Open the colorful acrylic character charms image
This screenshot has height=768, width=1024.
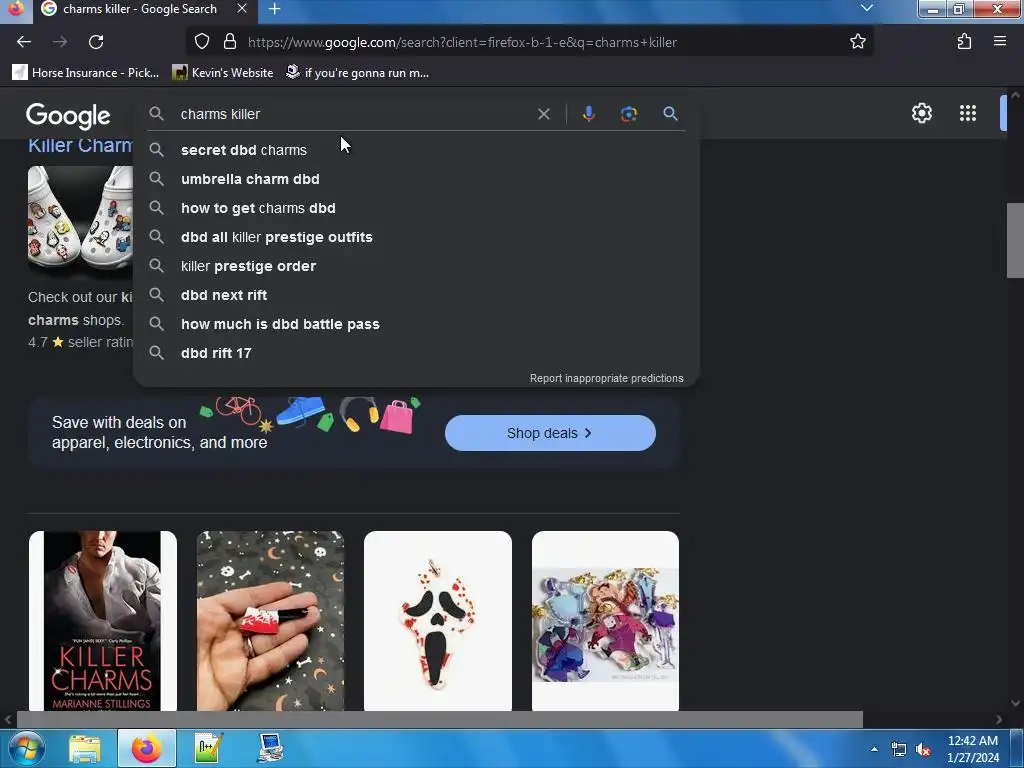[605, 620]
